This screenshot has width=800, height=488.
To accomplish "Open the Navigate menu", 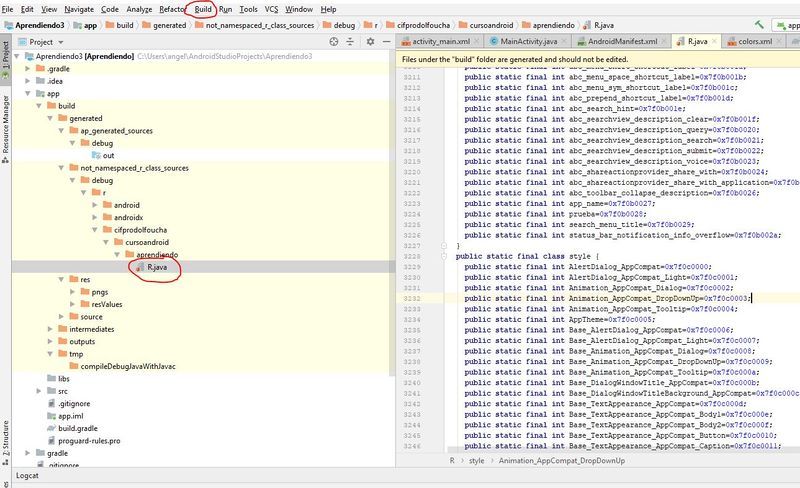I will pos(79,9).
